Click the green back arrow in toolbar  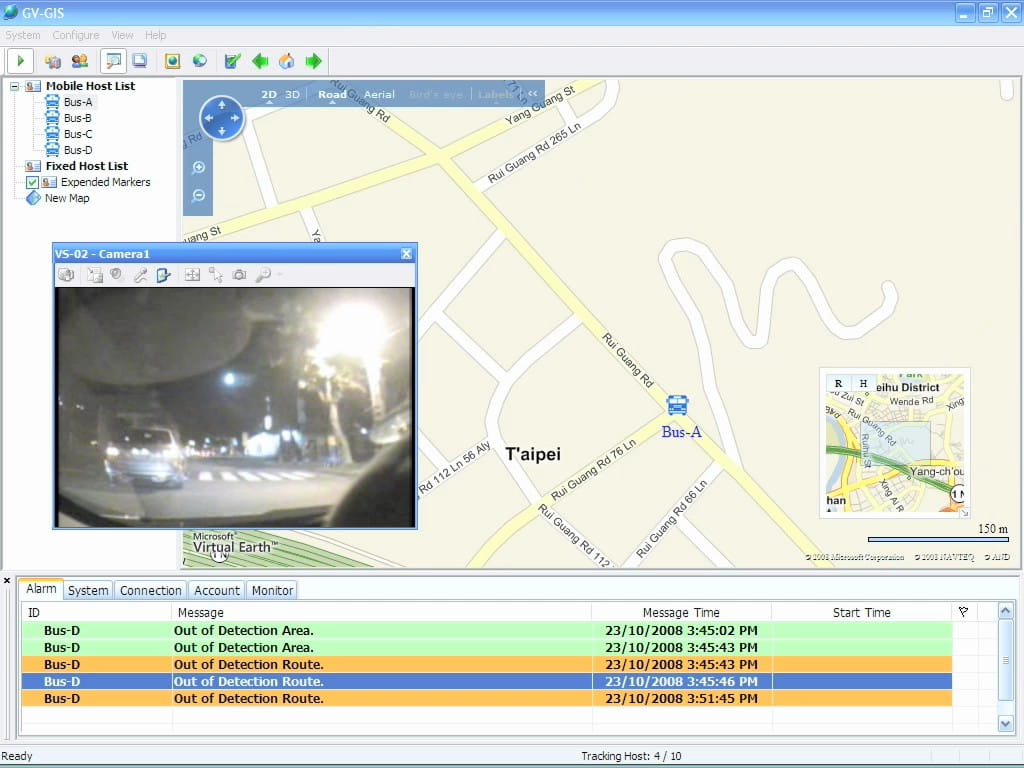pyautogui.click(x=260, y=62)
